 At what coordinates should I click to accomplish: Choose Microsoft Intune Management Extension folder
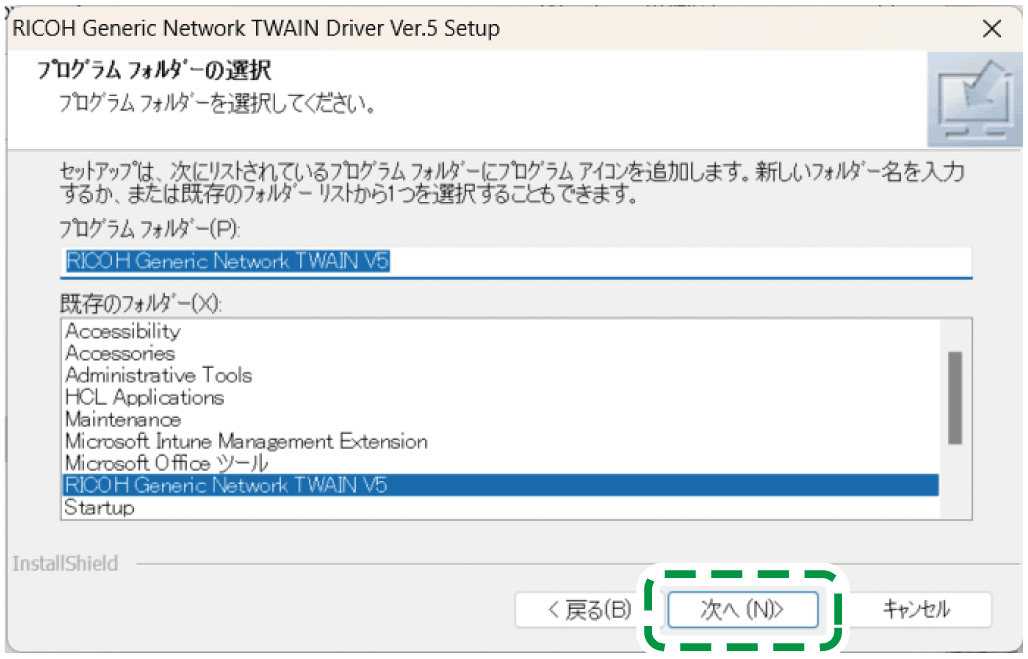[246, 441]
